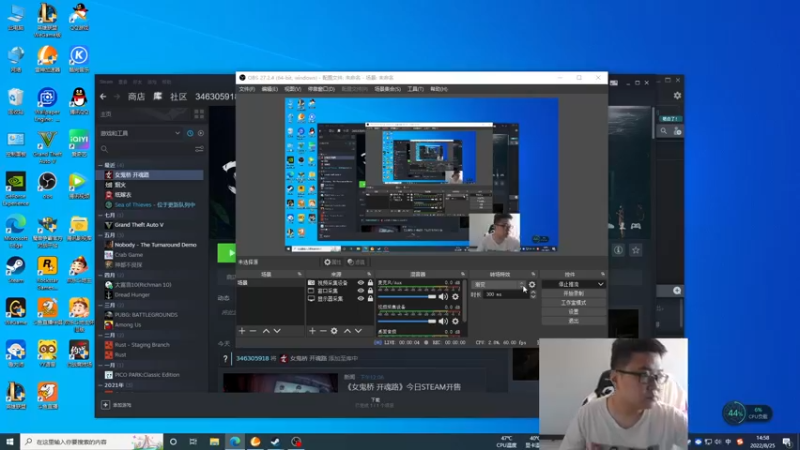Open the 游戏和工具 Steam category dropdown

pos(140,133)
